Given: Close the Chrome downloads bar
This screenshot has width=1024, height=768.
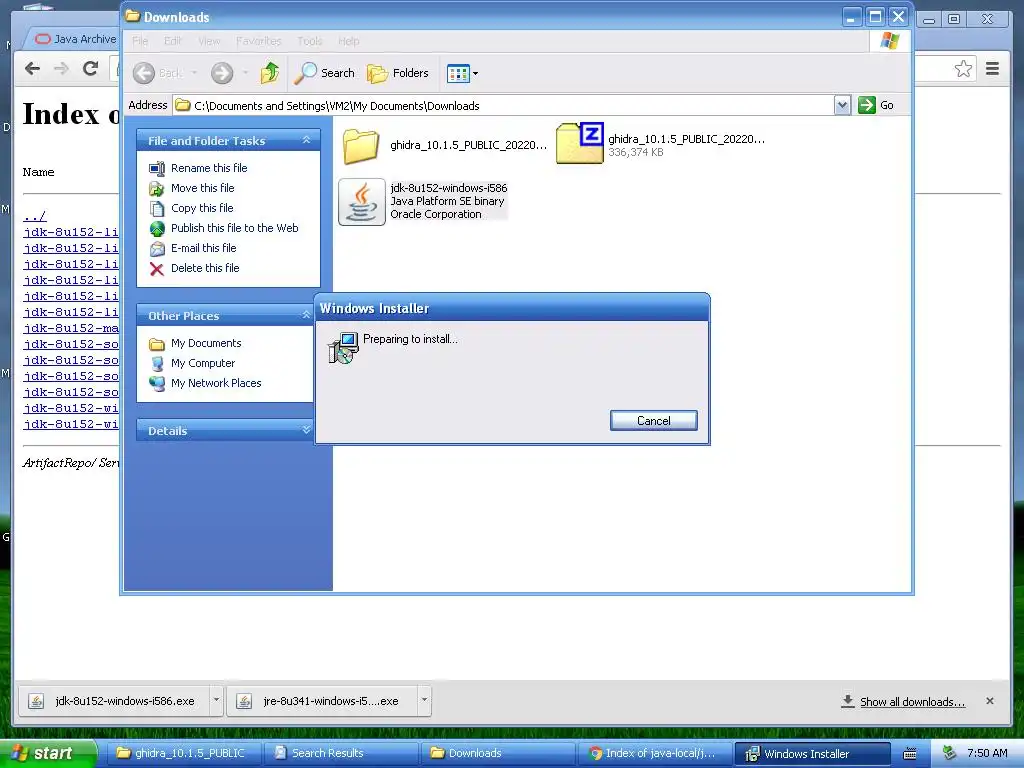Looking at the screenshot, I should click(990, 701).
